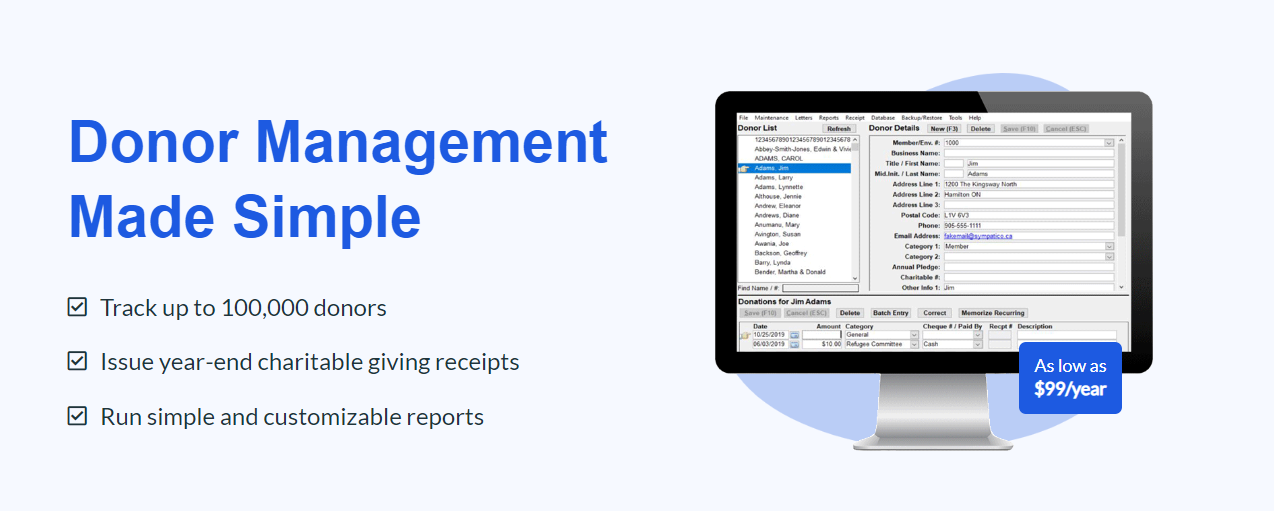Click the first name field containing Jim
Image resolution: width=1274 pixels, height=511 pixels.
pyautogui.click(x=1040, y=163)
